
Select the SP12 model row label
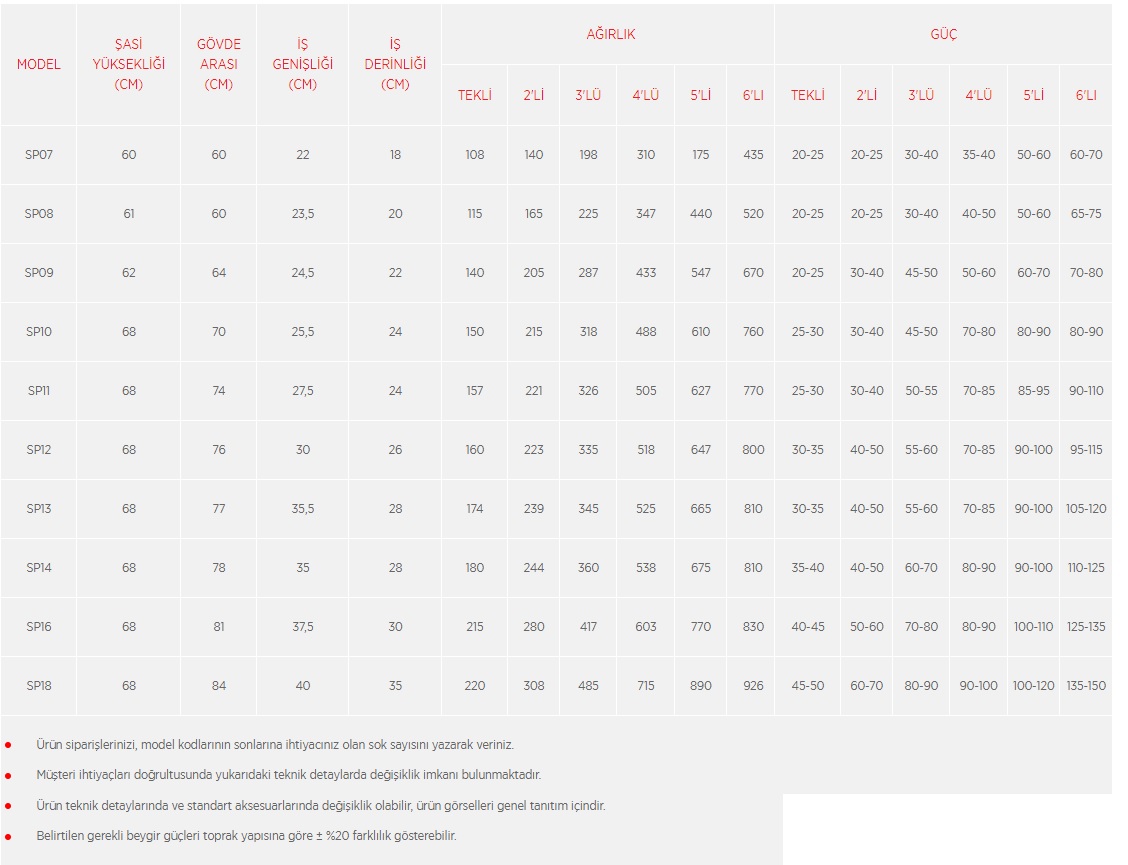39,450
